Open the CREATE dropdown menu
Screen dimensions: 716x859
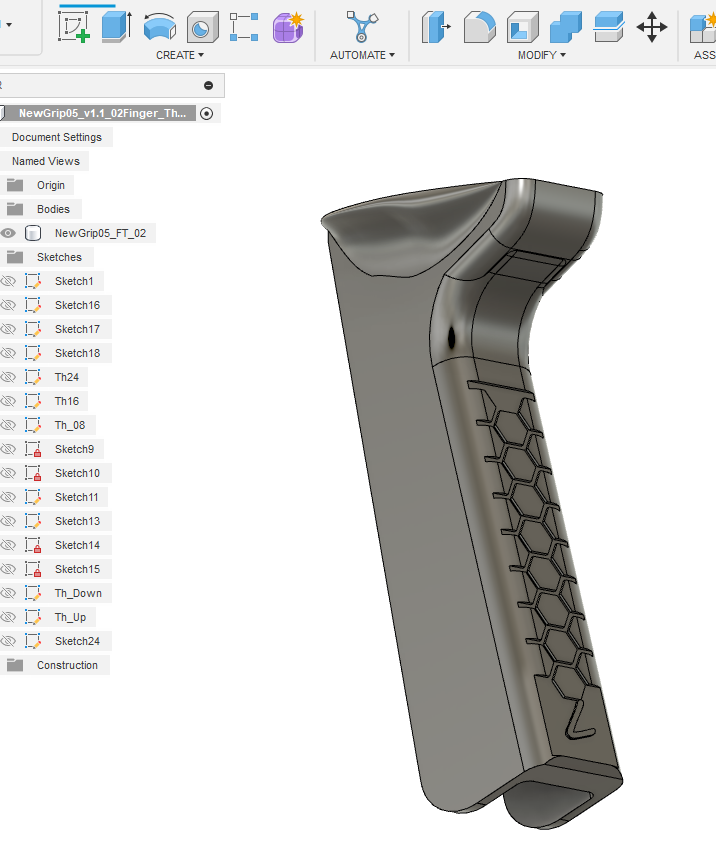point(180,55)
